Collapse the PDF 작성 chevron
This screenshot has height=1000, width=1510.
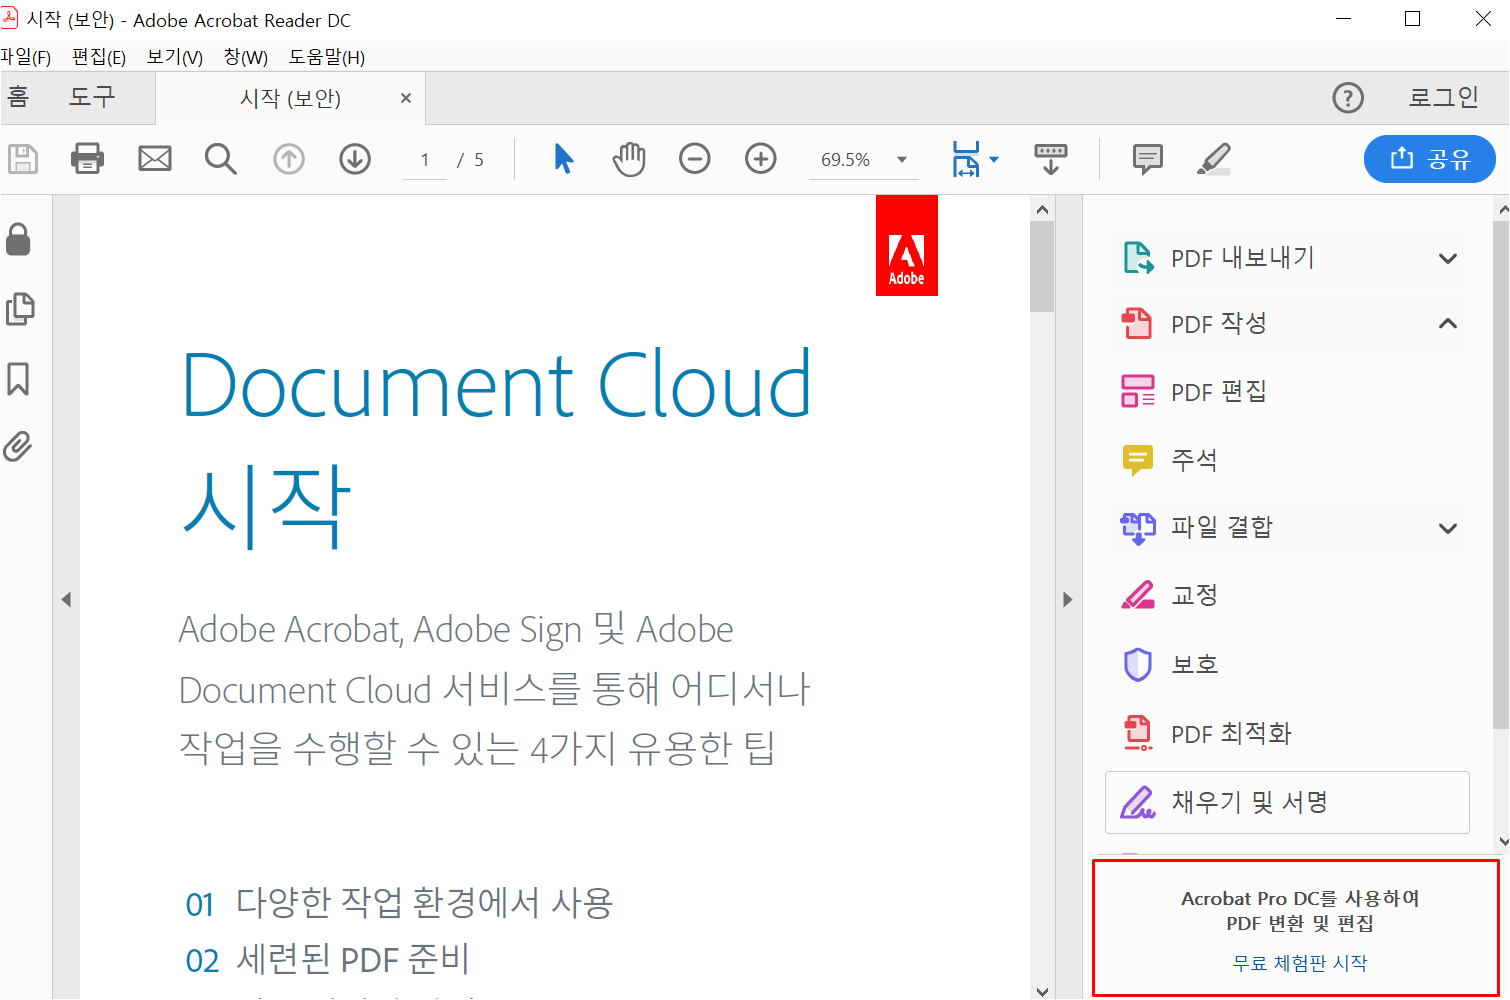click(1447, 324)
